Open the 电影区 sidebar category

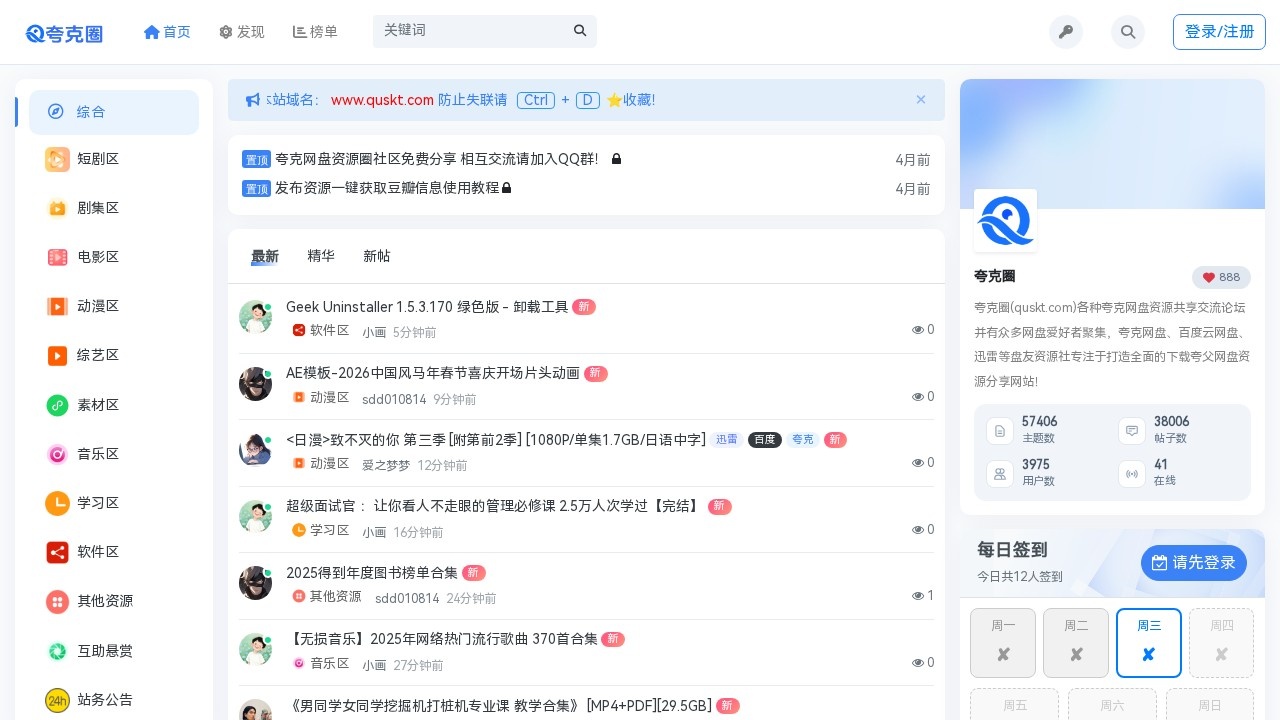pyautogui.click(x=98, y=257)
